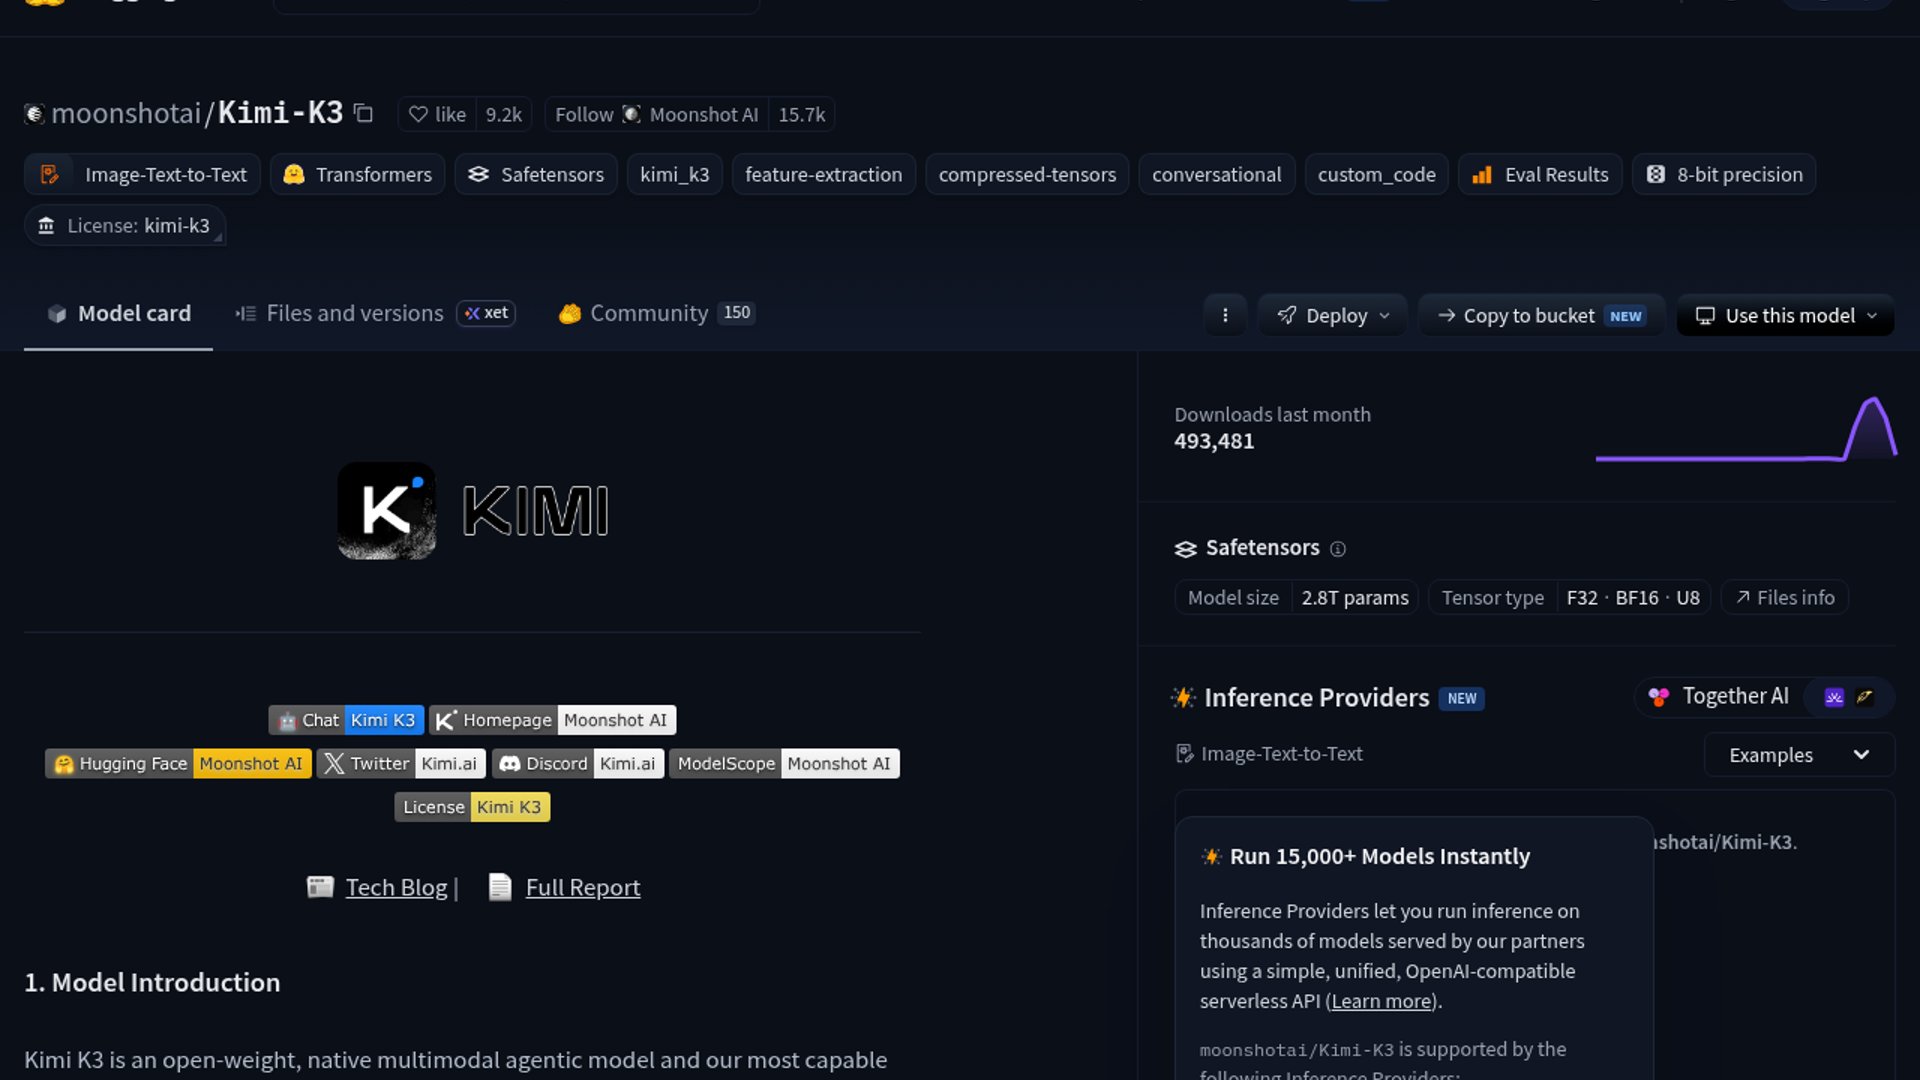Click the Kimi K logo image
The height and width of the screenshot is (1080, 1920).
(386, 510)
